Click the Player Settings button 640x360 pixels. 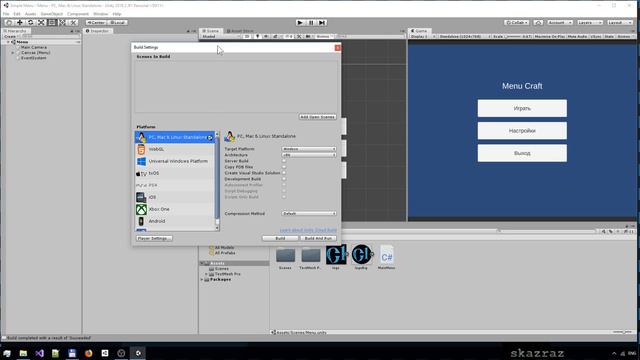pos(154,238)
